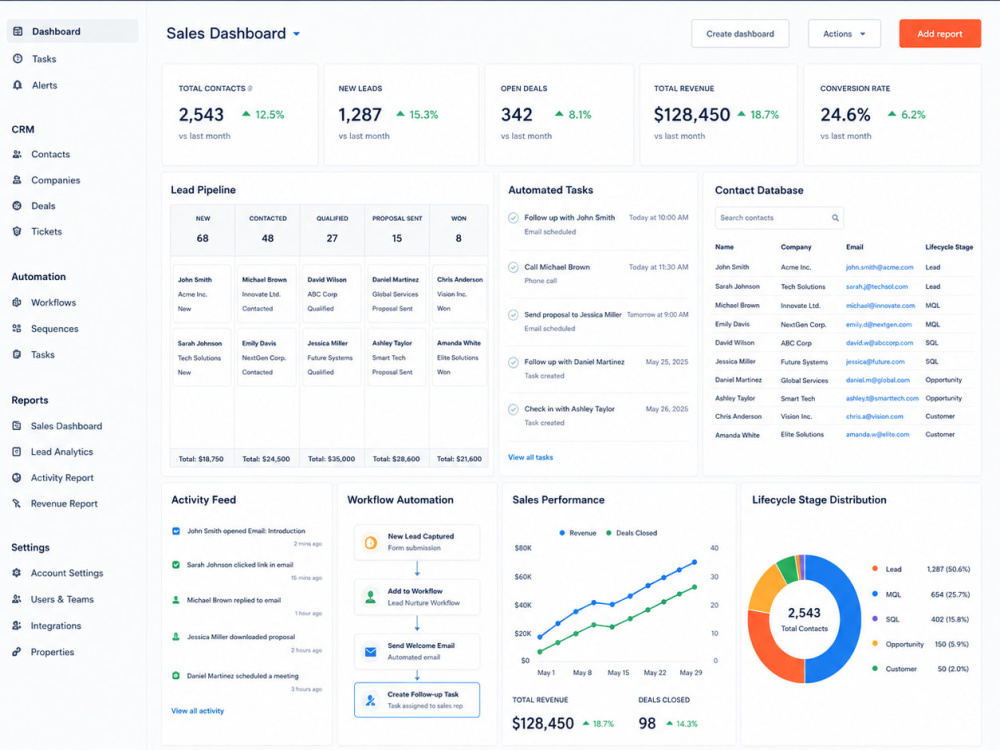This screenshot has height=750, width=1000.
Task: Check off Send proposal to Jessica Miller
Action: click(513, 315)
